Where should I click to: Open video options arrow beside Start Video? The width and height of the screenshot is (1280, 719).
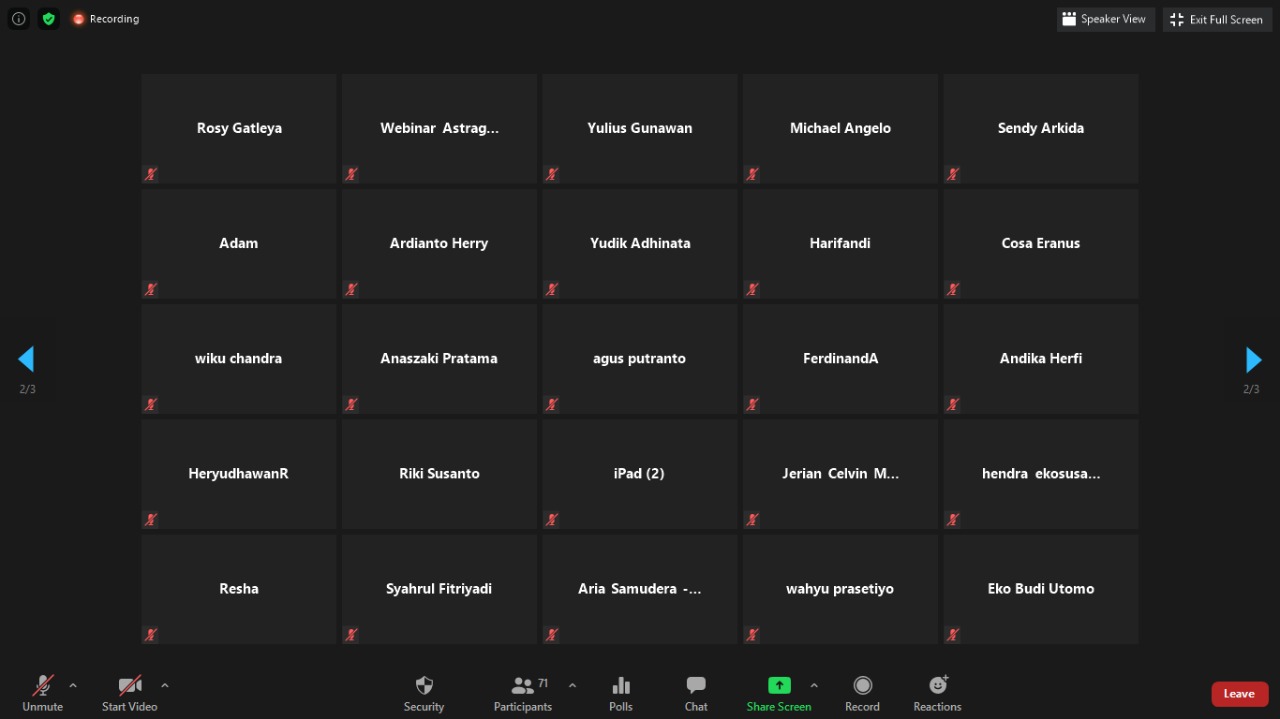click(x=164, y=685)
